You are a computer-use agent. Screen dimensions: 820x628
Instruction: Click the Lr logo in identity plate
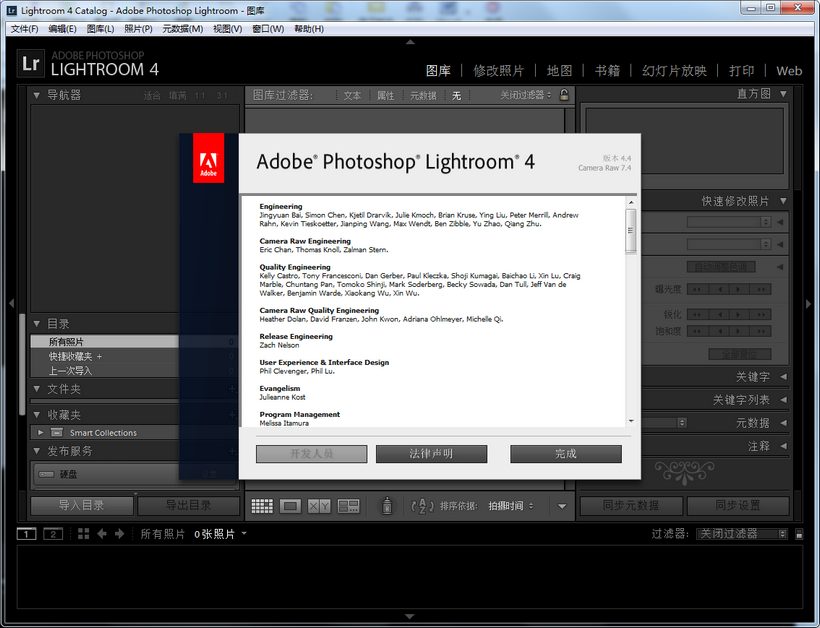[30, 63]
